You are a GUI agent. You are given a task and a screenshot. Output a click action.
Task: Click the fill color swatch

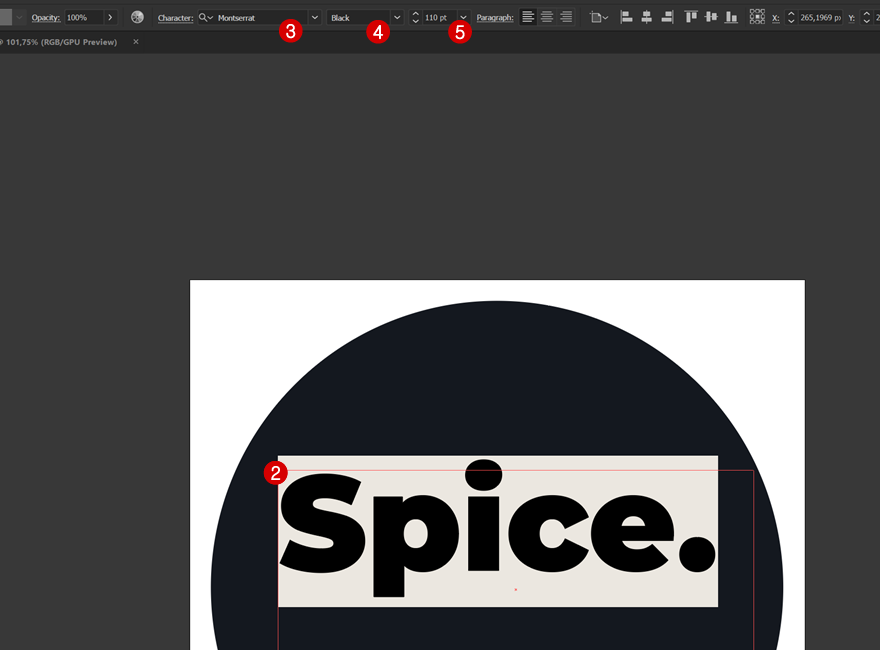6,17
